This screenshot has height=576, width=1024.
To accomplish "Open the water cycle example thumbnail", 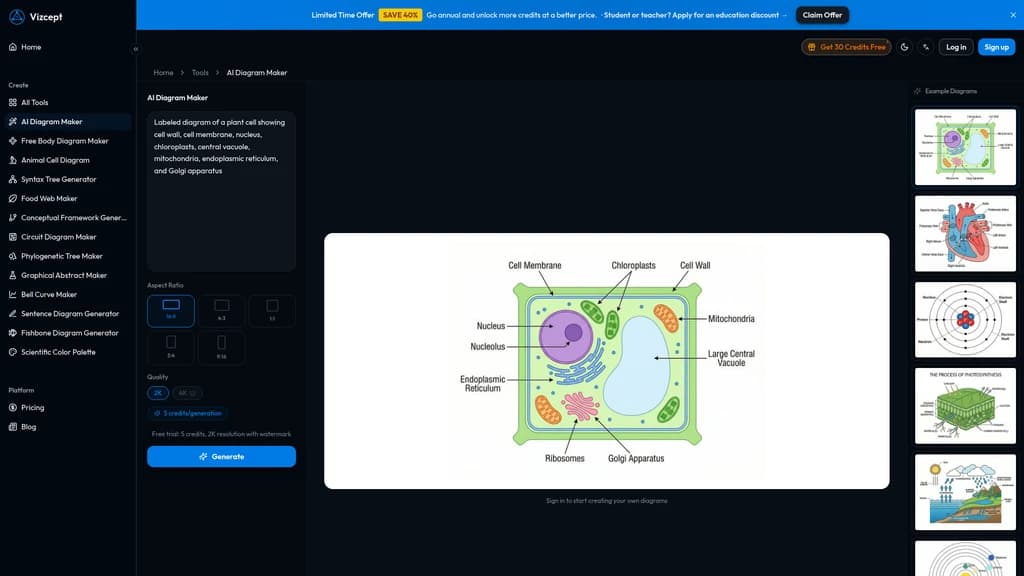I will coord(965,492).
